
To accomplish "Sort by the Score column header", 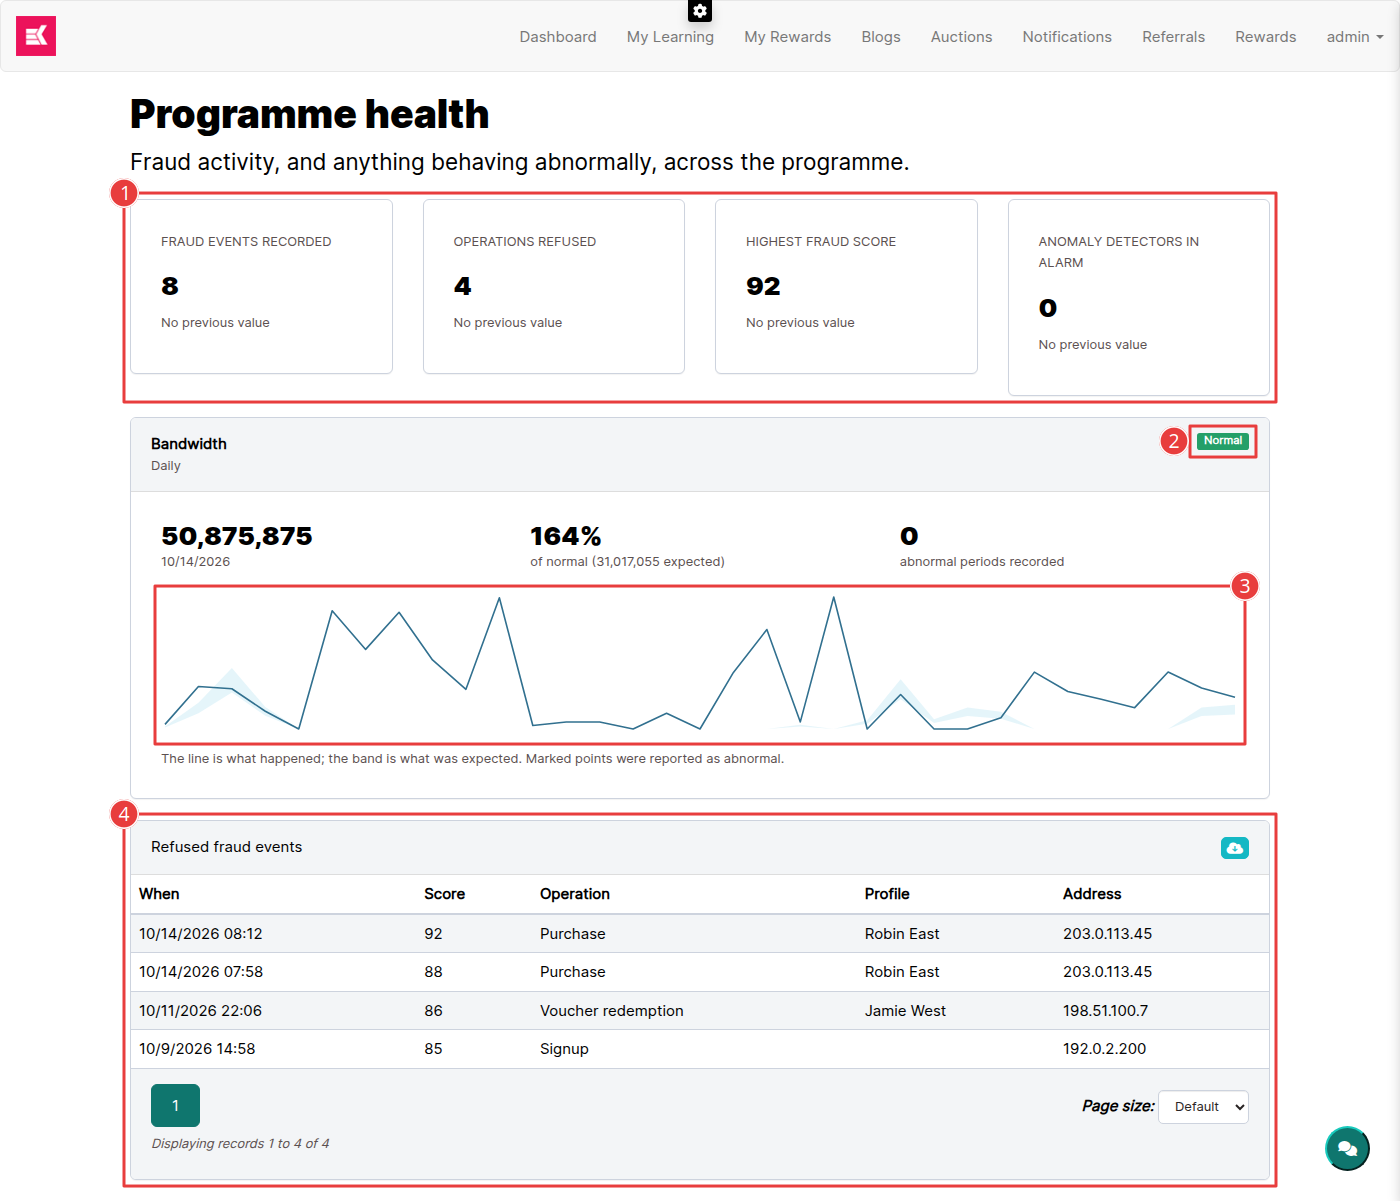I will click(x=444, y=894).
